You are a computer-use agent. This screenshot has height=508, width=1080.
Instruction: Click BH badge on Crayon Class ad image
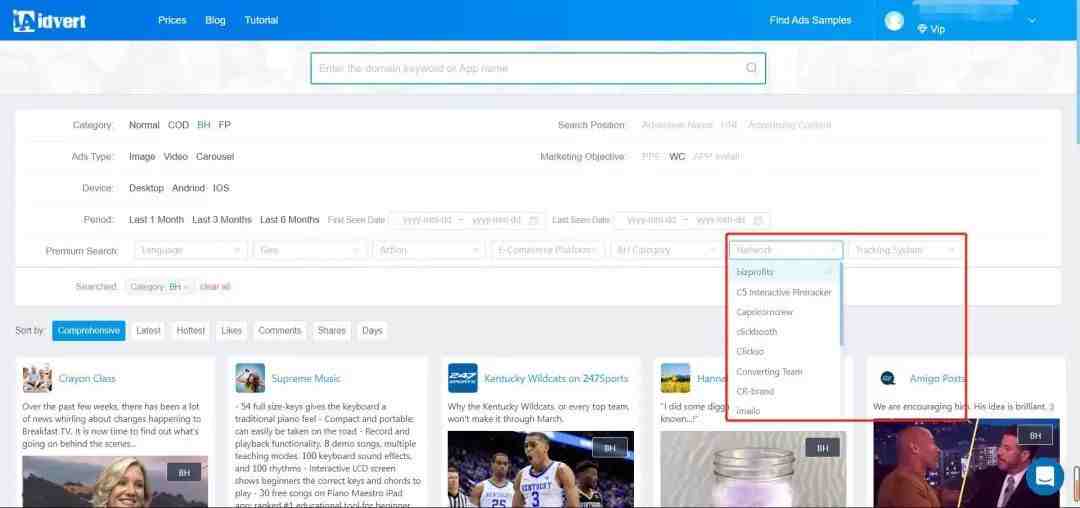click(x=184, y=472)
